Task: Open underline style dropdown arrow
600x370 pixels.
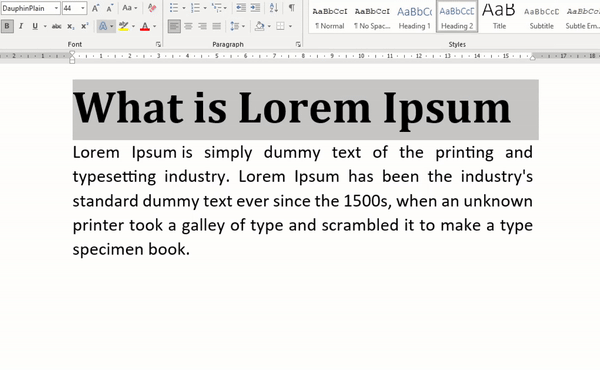Action: click(x=45, y=26)
